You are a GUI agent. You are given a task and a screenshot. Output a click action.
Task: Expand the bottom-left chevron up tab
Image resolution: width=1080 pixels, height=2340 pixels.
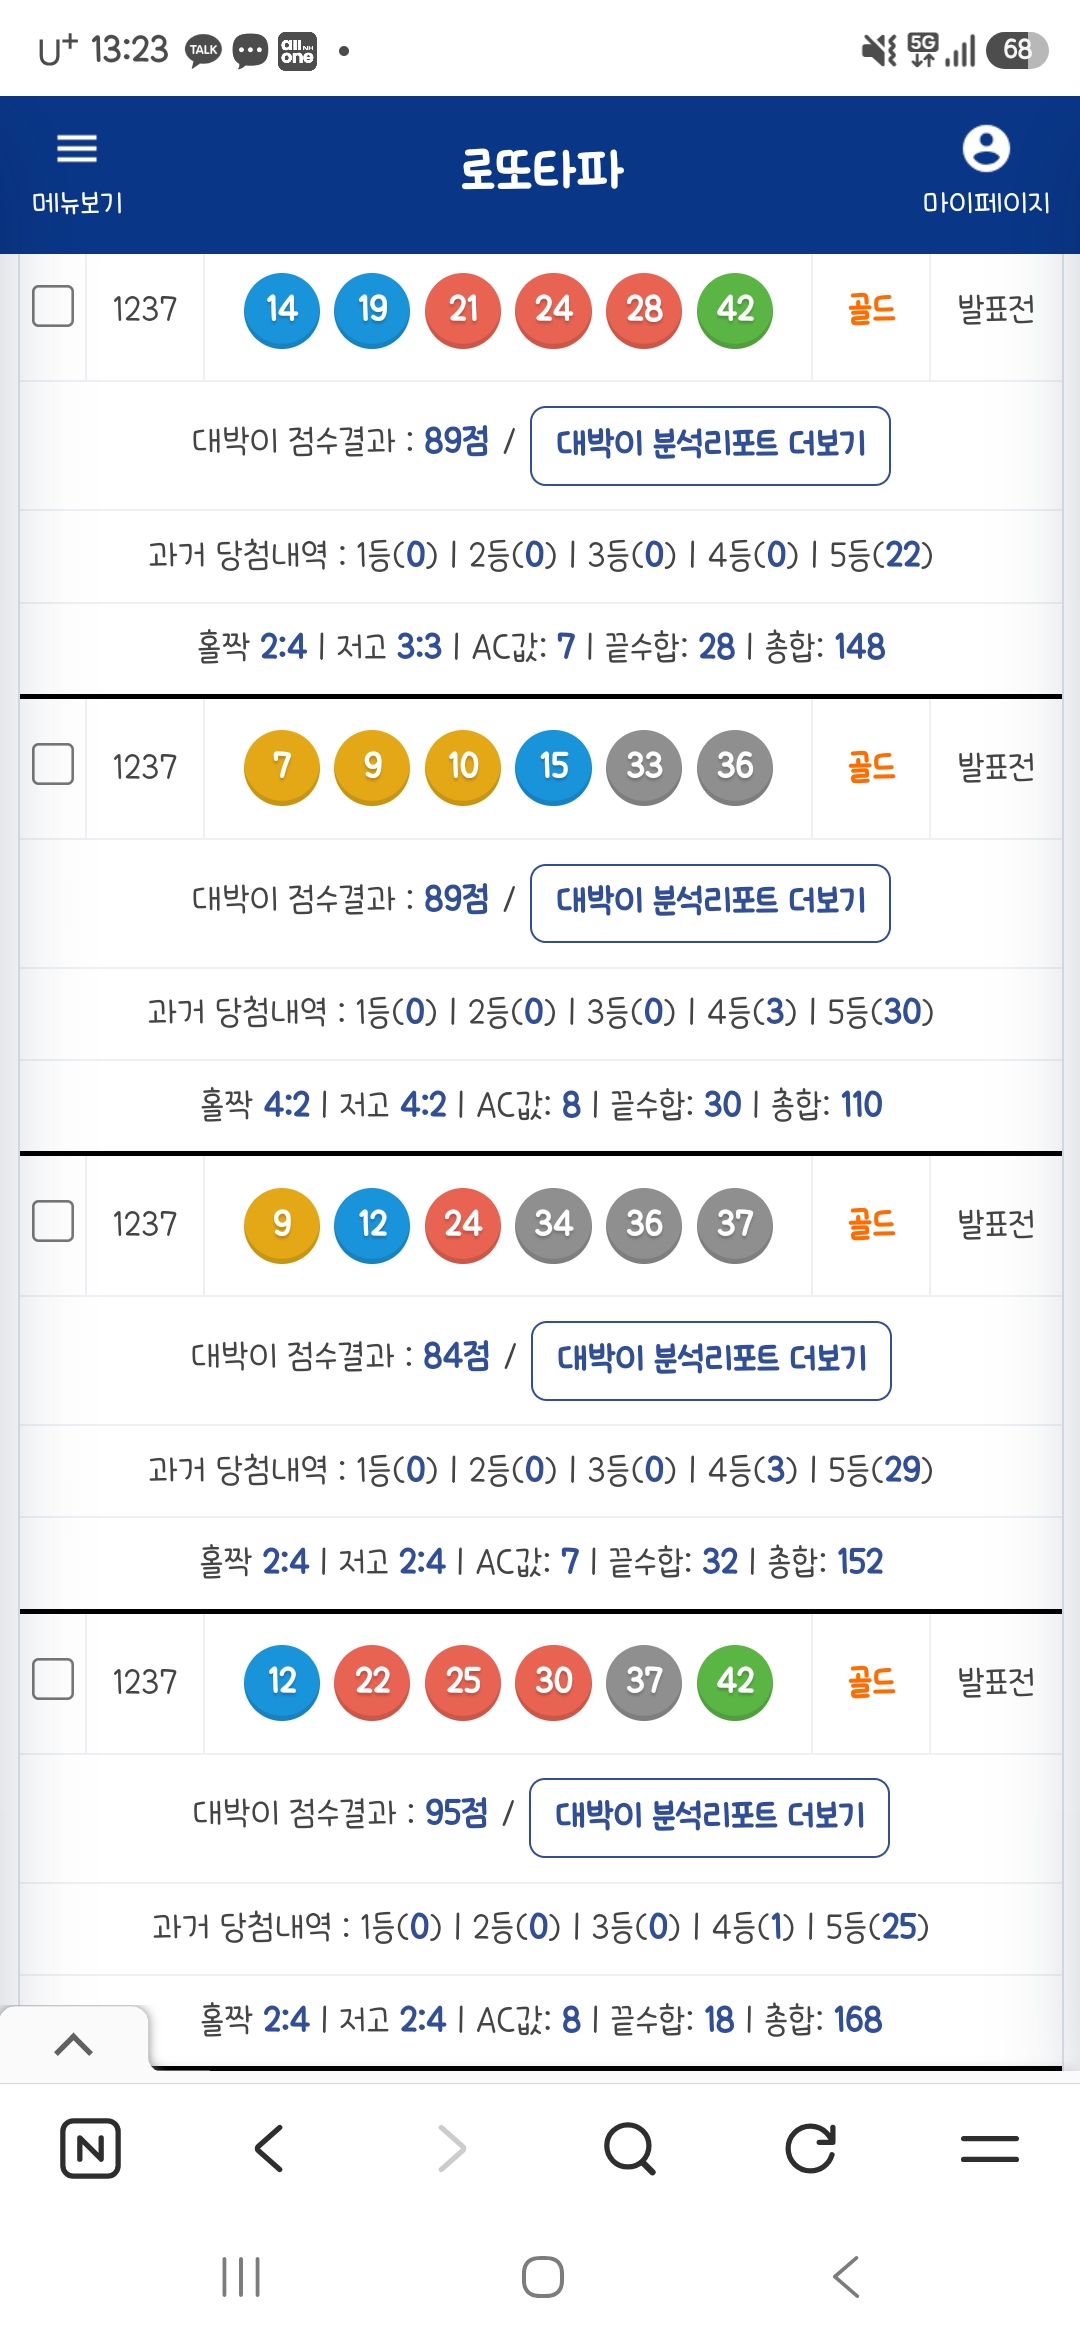coord(74,2045)
